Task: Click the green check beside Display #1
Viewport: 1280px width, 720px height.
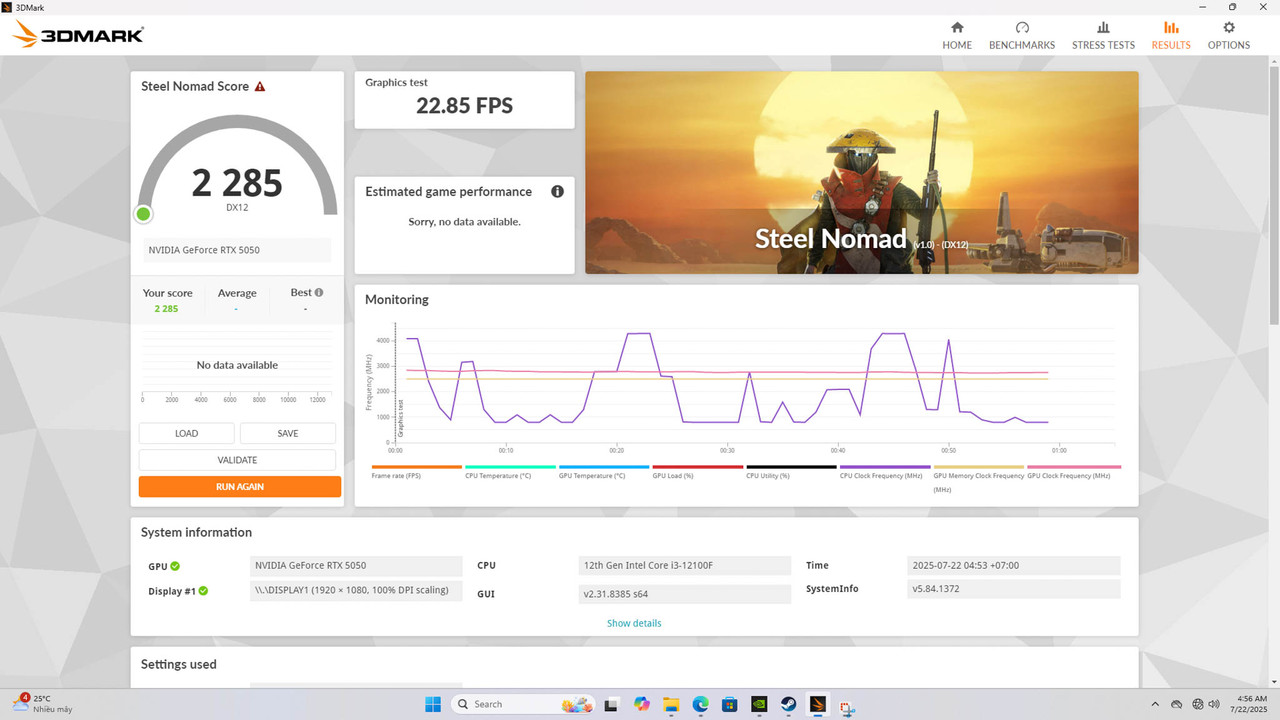Action: click(x=203, y=591)
